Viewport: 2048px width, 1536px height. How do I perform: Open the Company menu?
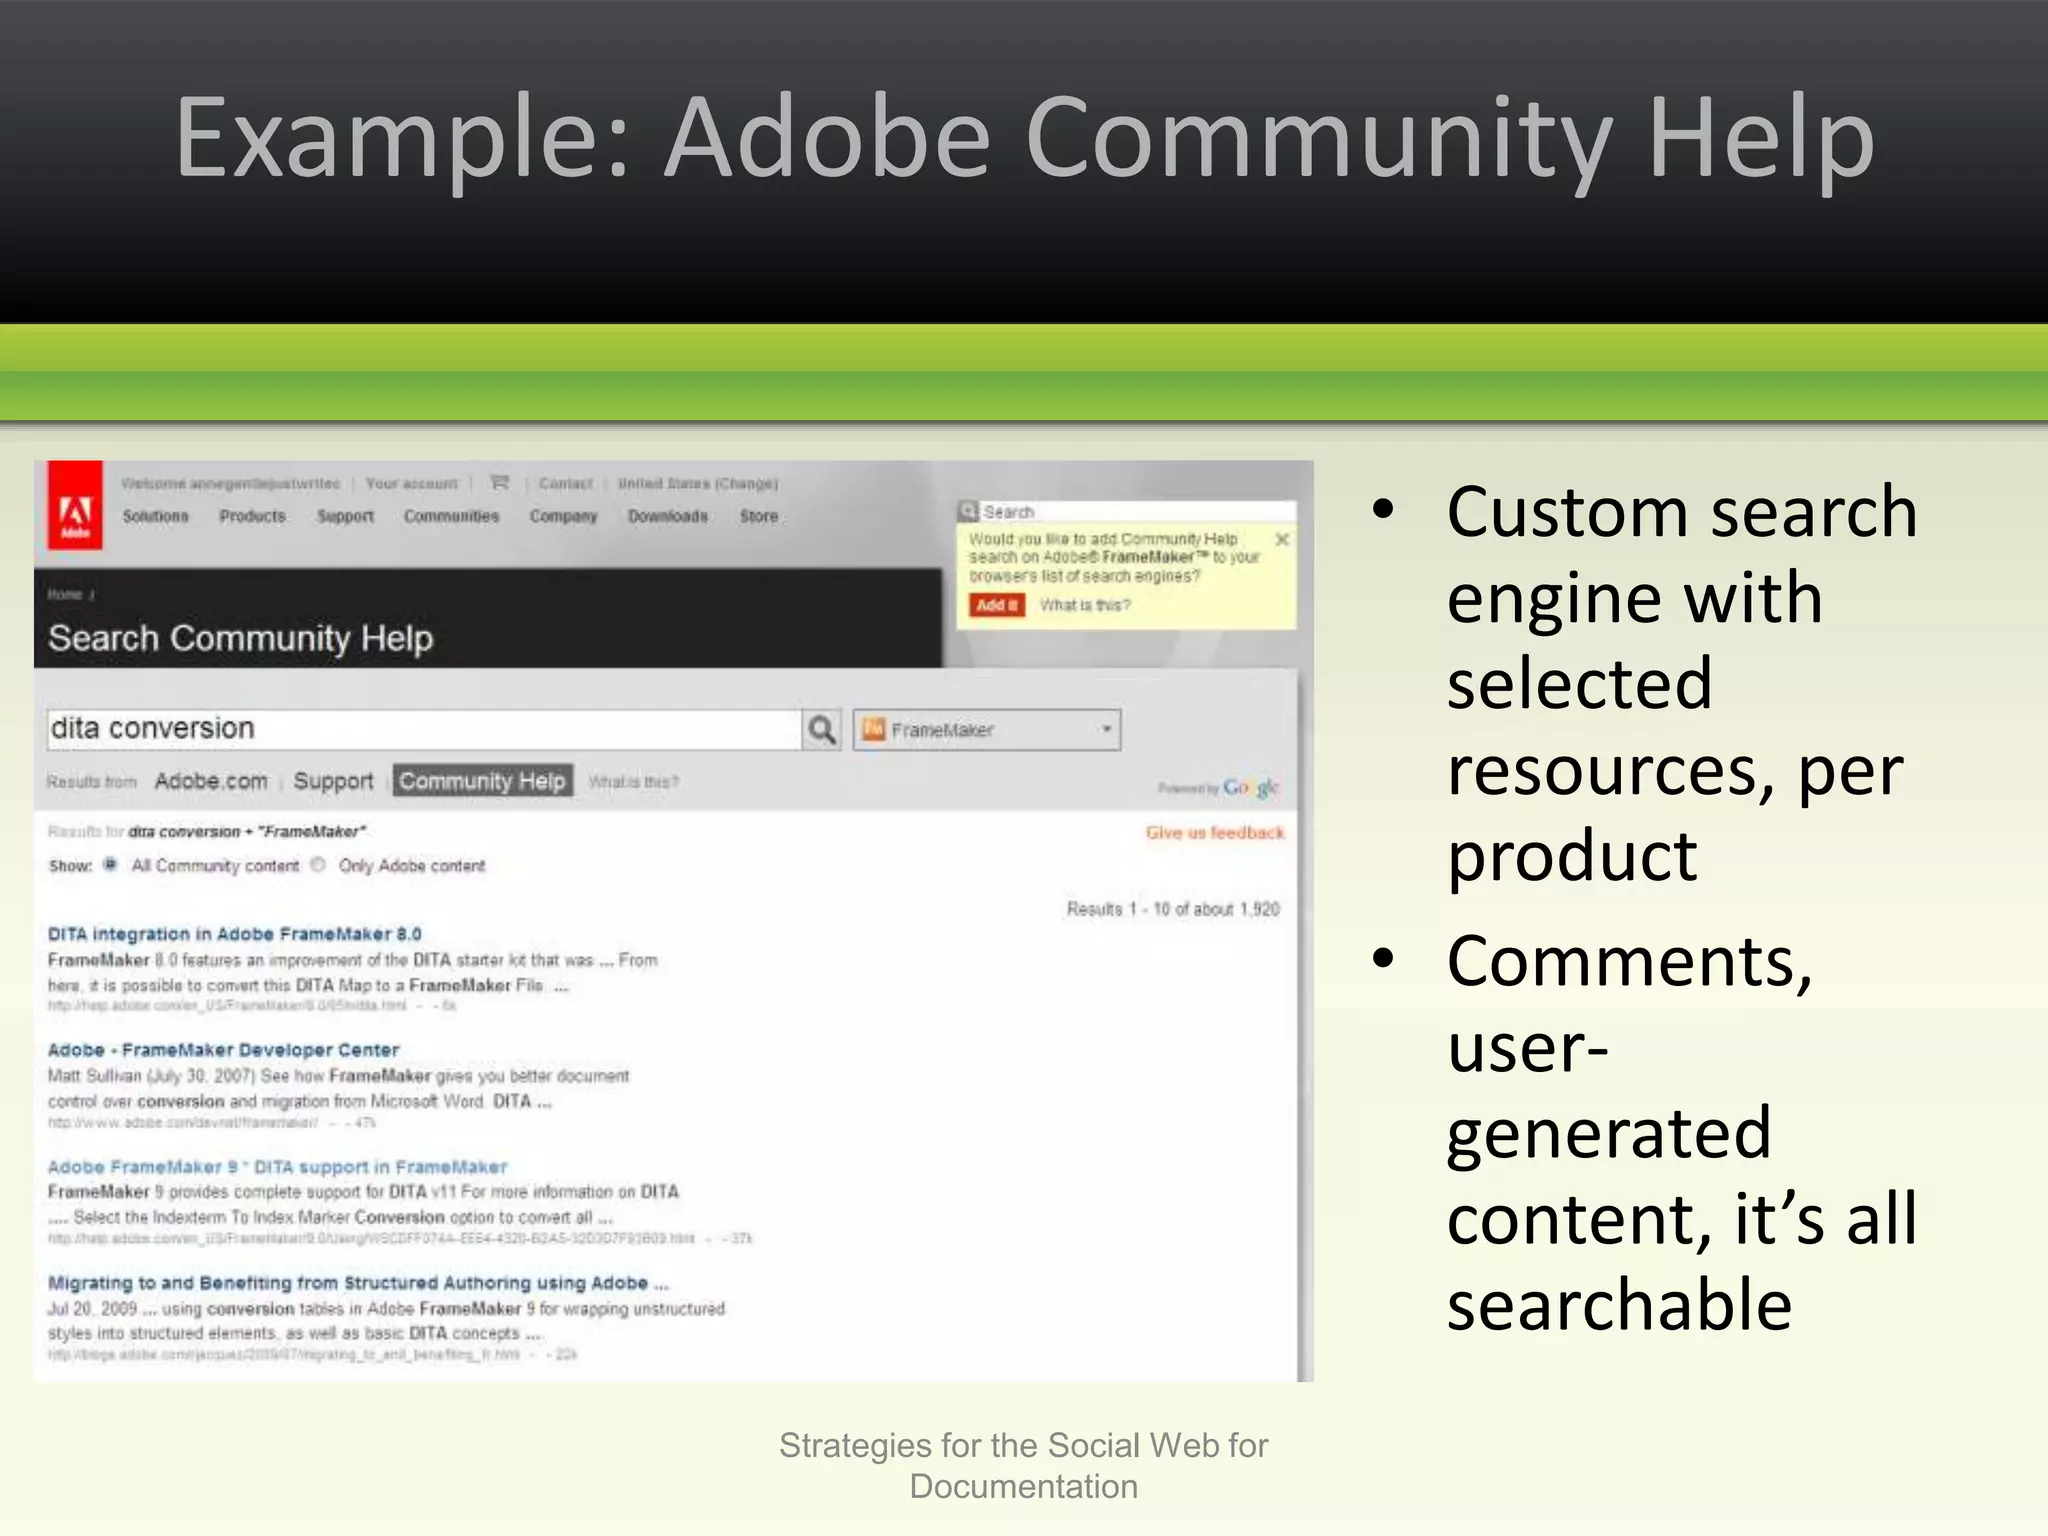pos(563,516)
